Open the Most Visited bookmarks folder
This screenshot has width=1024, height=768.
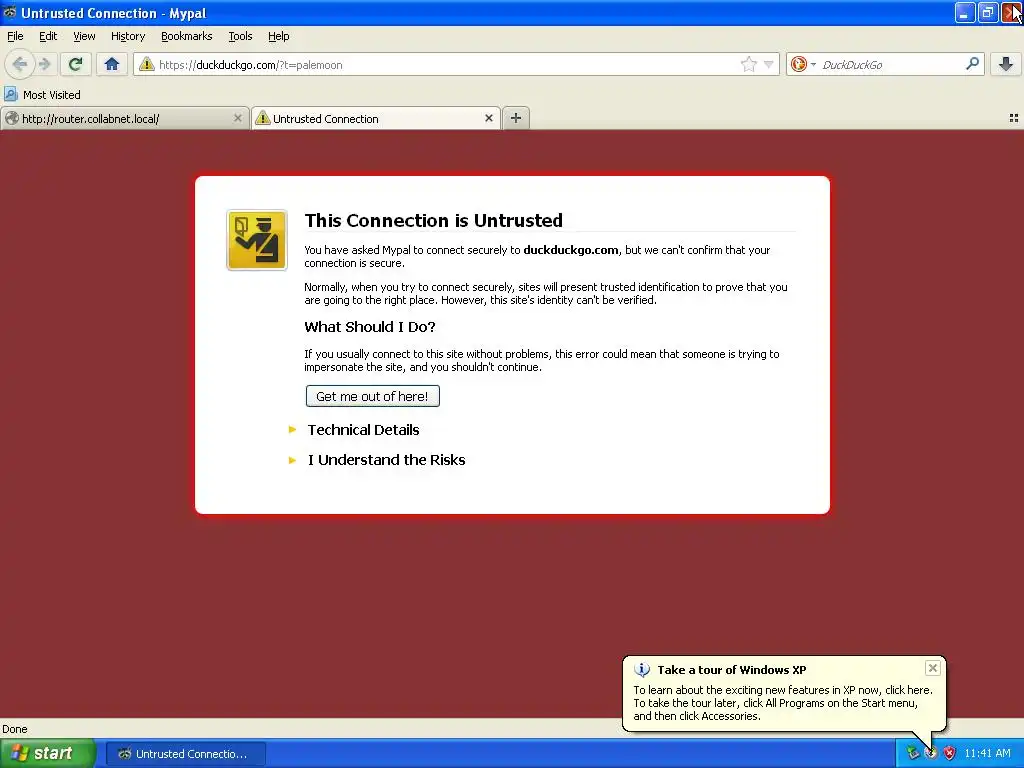pyautogui.click(x=42, y=95)
